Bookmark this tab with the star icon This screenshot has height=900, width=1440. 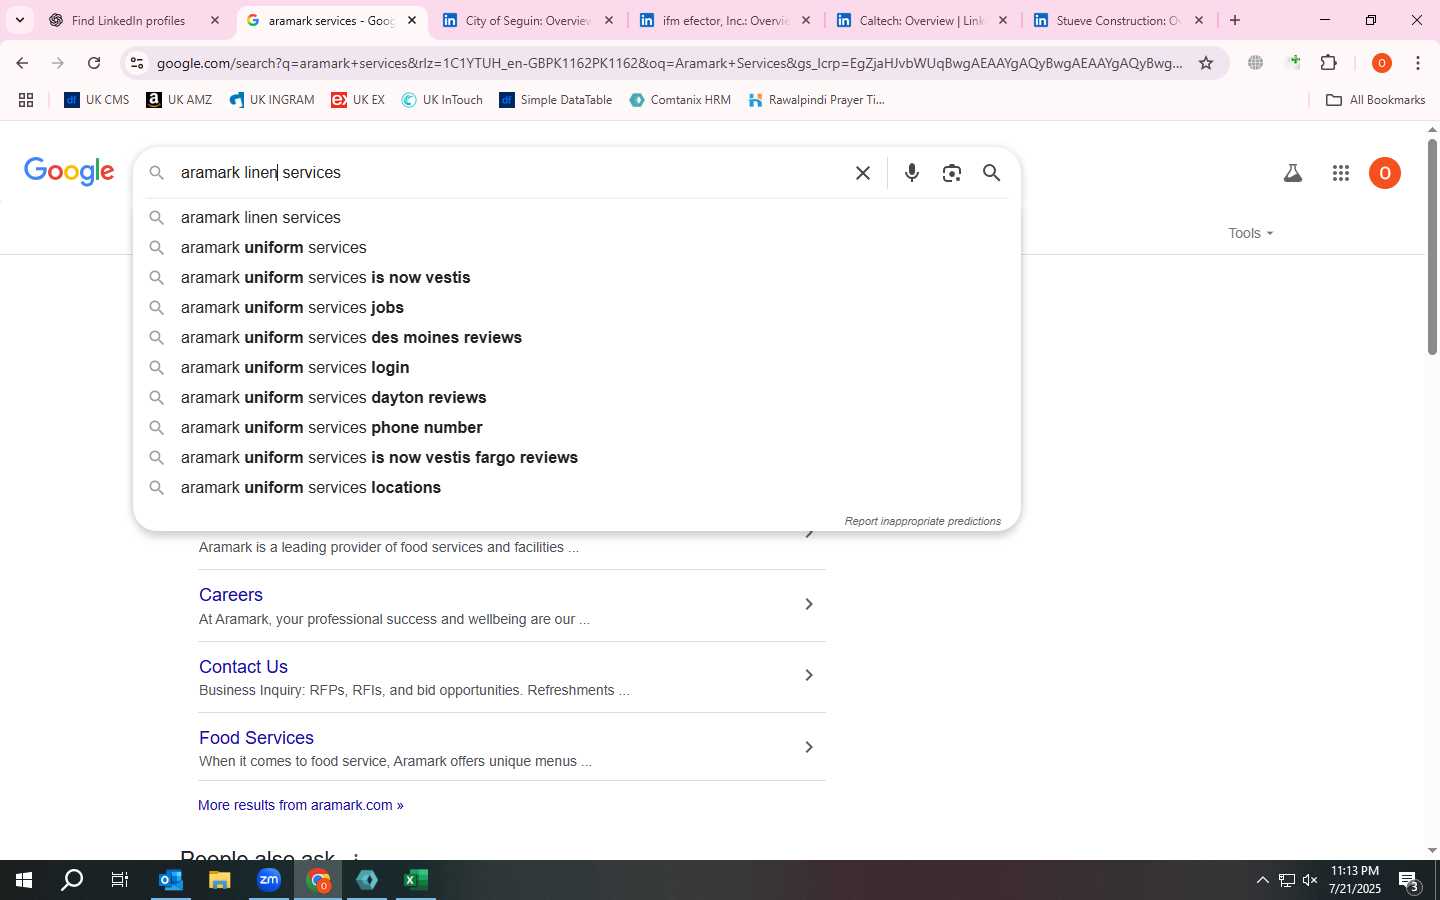[1206, 63]
